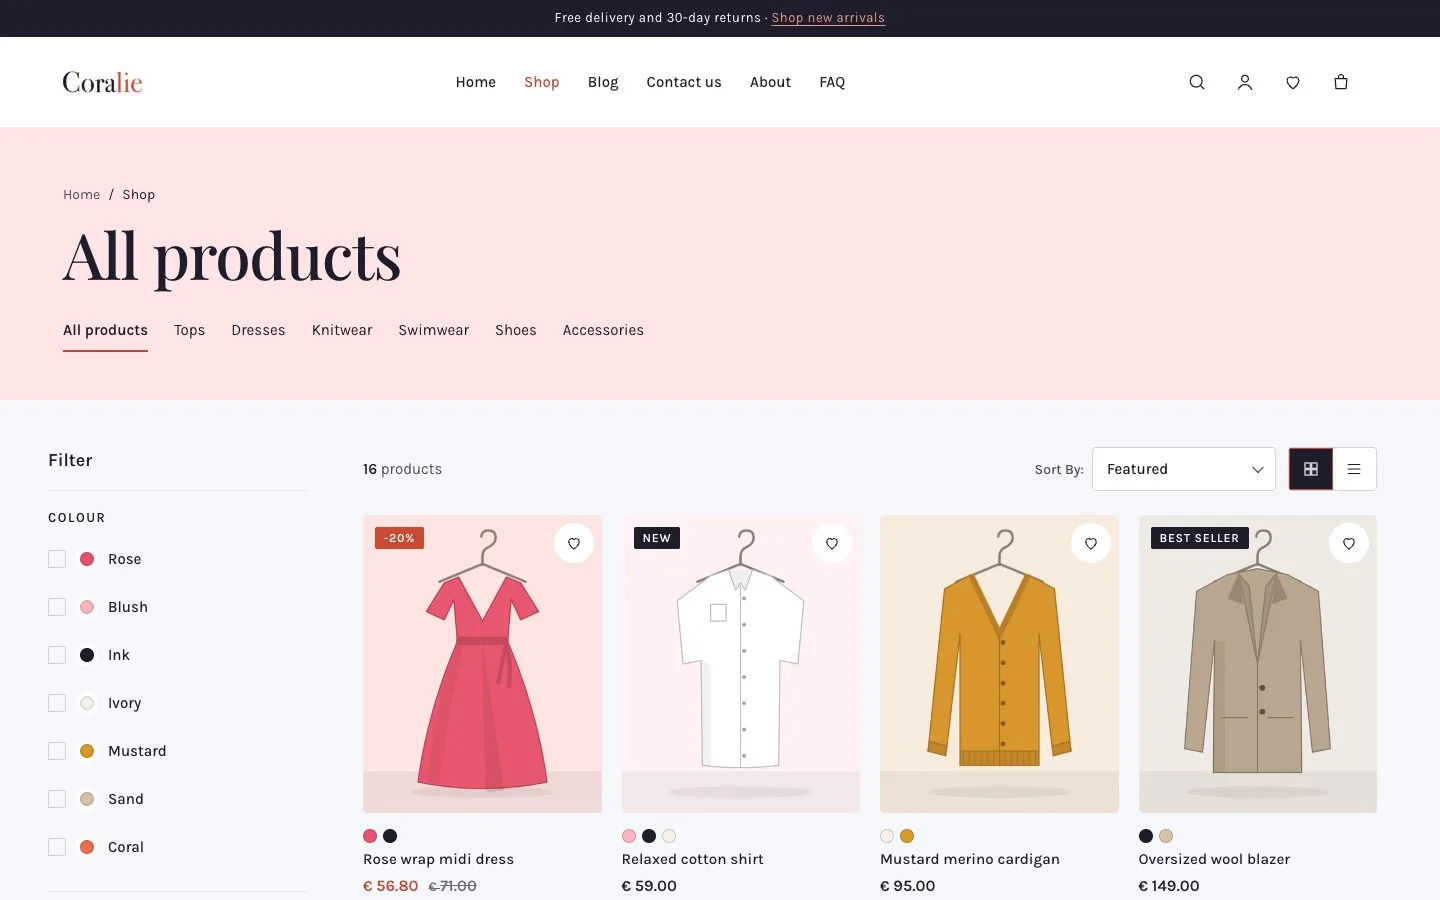The image size is (1440, 900).
Task: Select the Shoes category tab
Action: tap(516, 330)
